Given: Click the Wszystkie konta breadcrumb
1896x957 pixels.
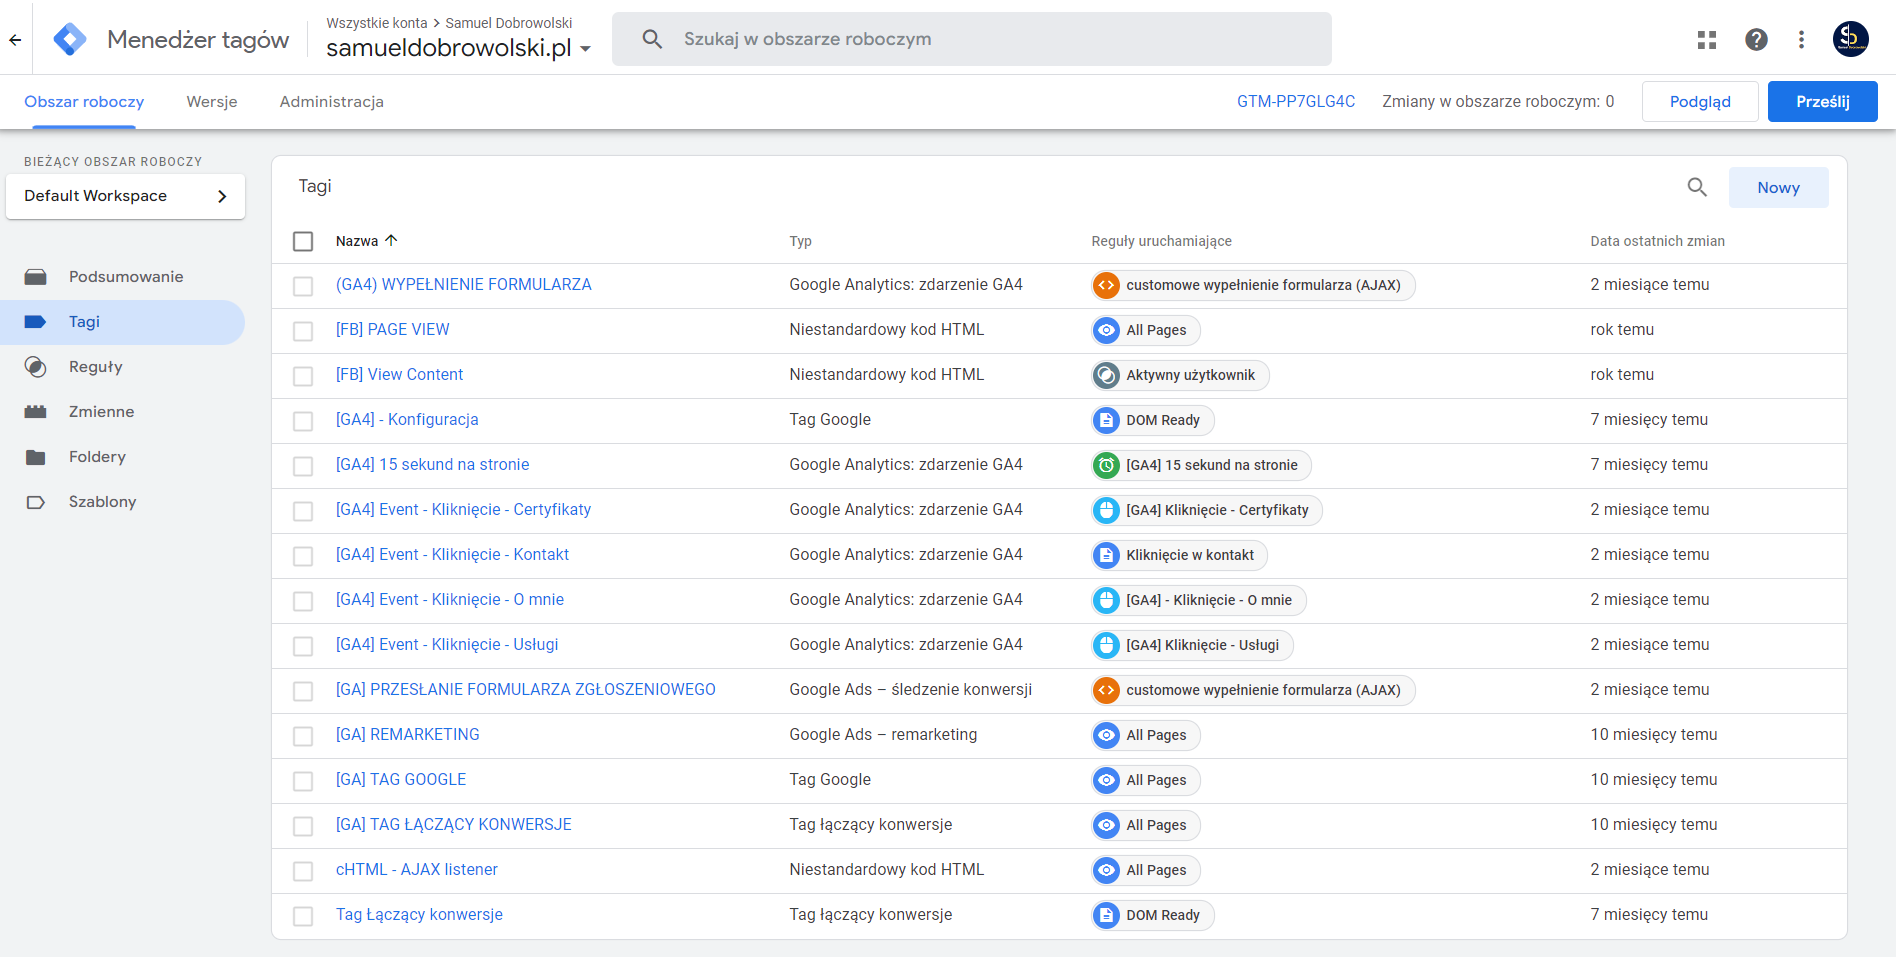Looking at the screenshot, I should tap(377, 23).
